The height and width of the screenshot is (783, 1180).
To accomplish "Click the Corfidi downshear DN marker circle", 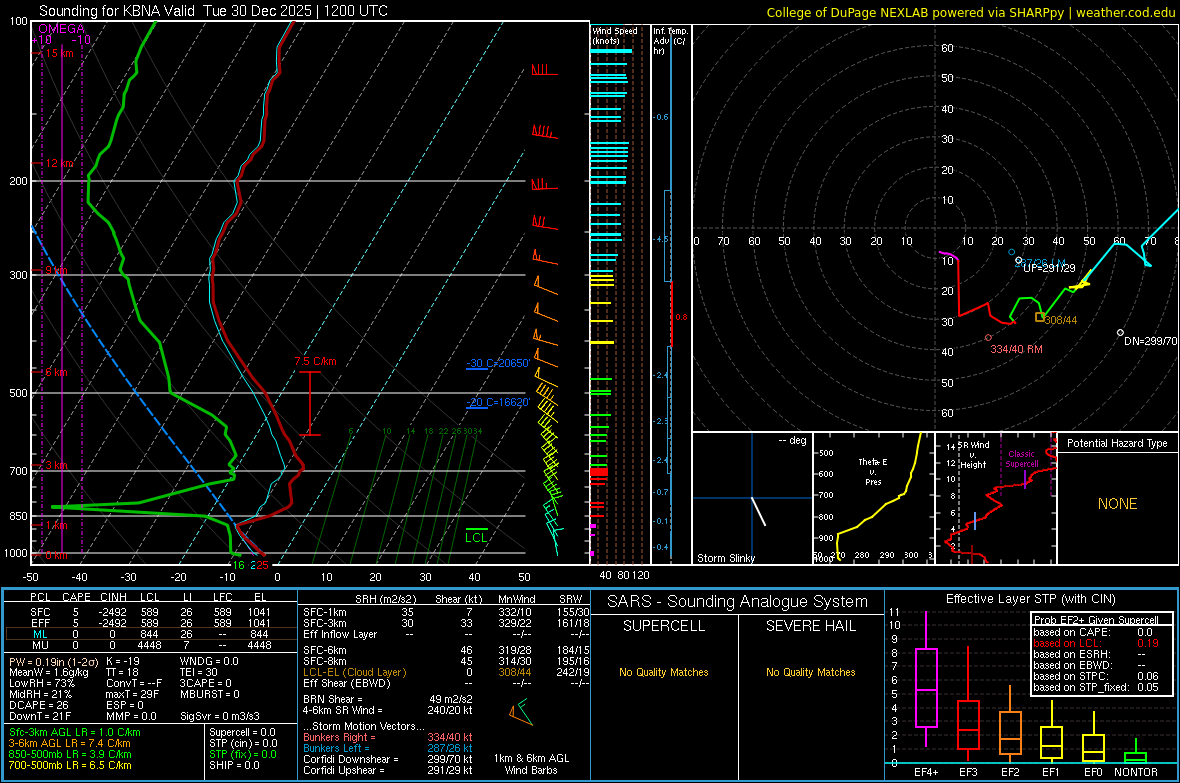I will coord(1121,333).
